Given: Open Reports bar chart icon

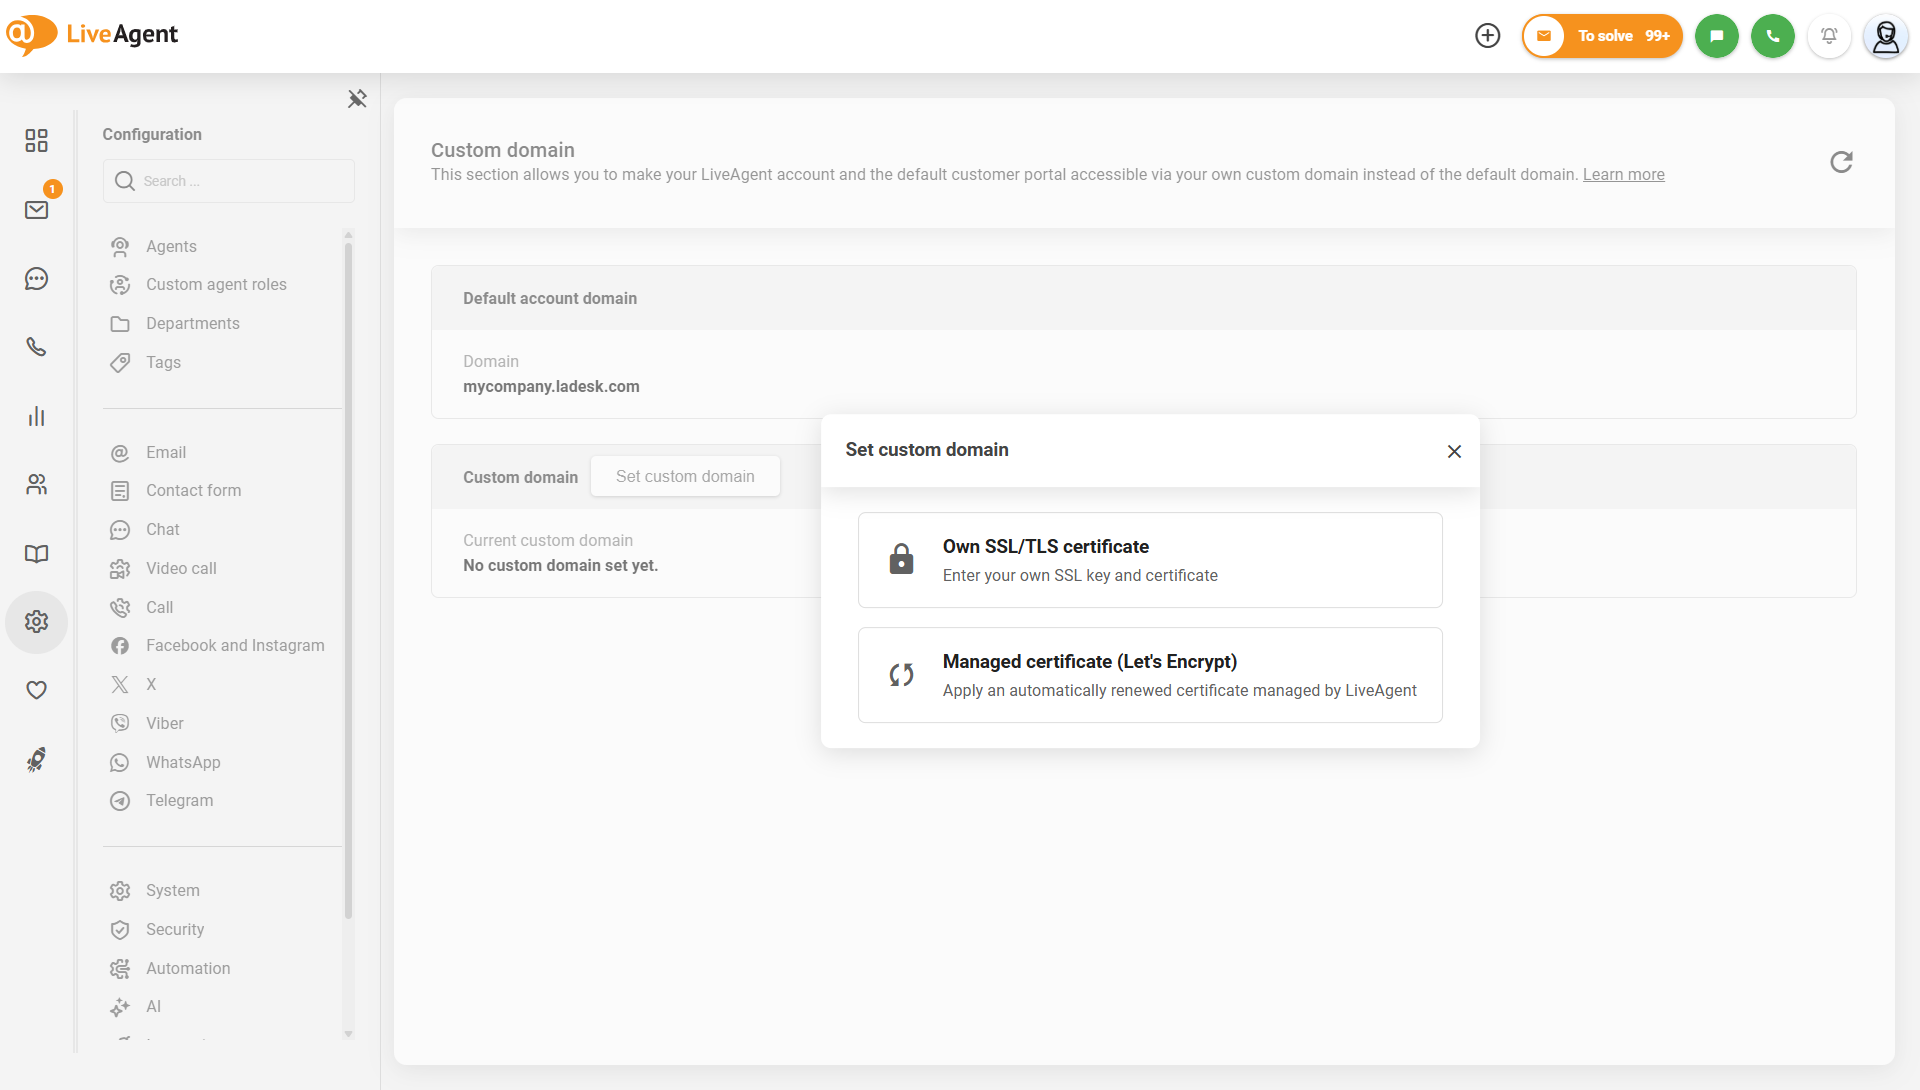Looking at the screenshot, I should tap(37, 416).
